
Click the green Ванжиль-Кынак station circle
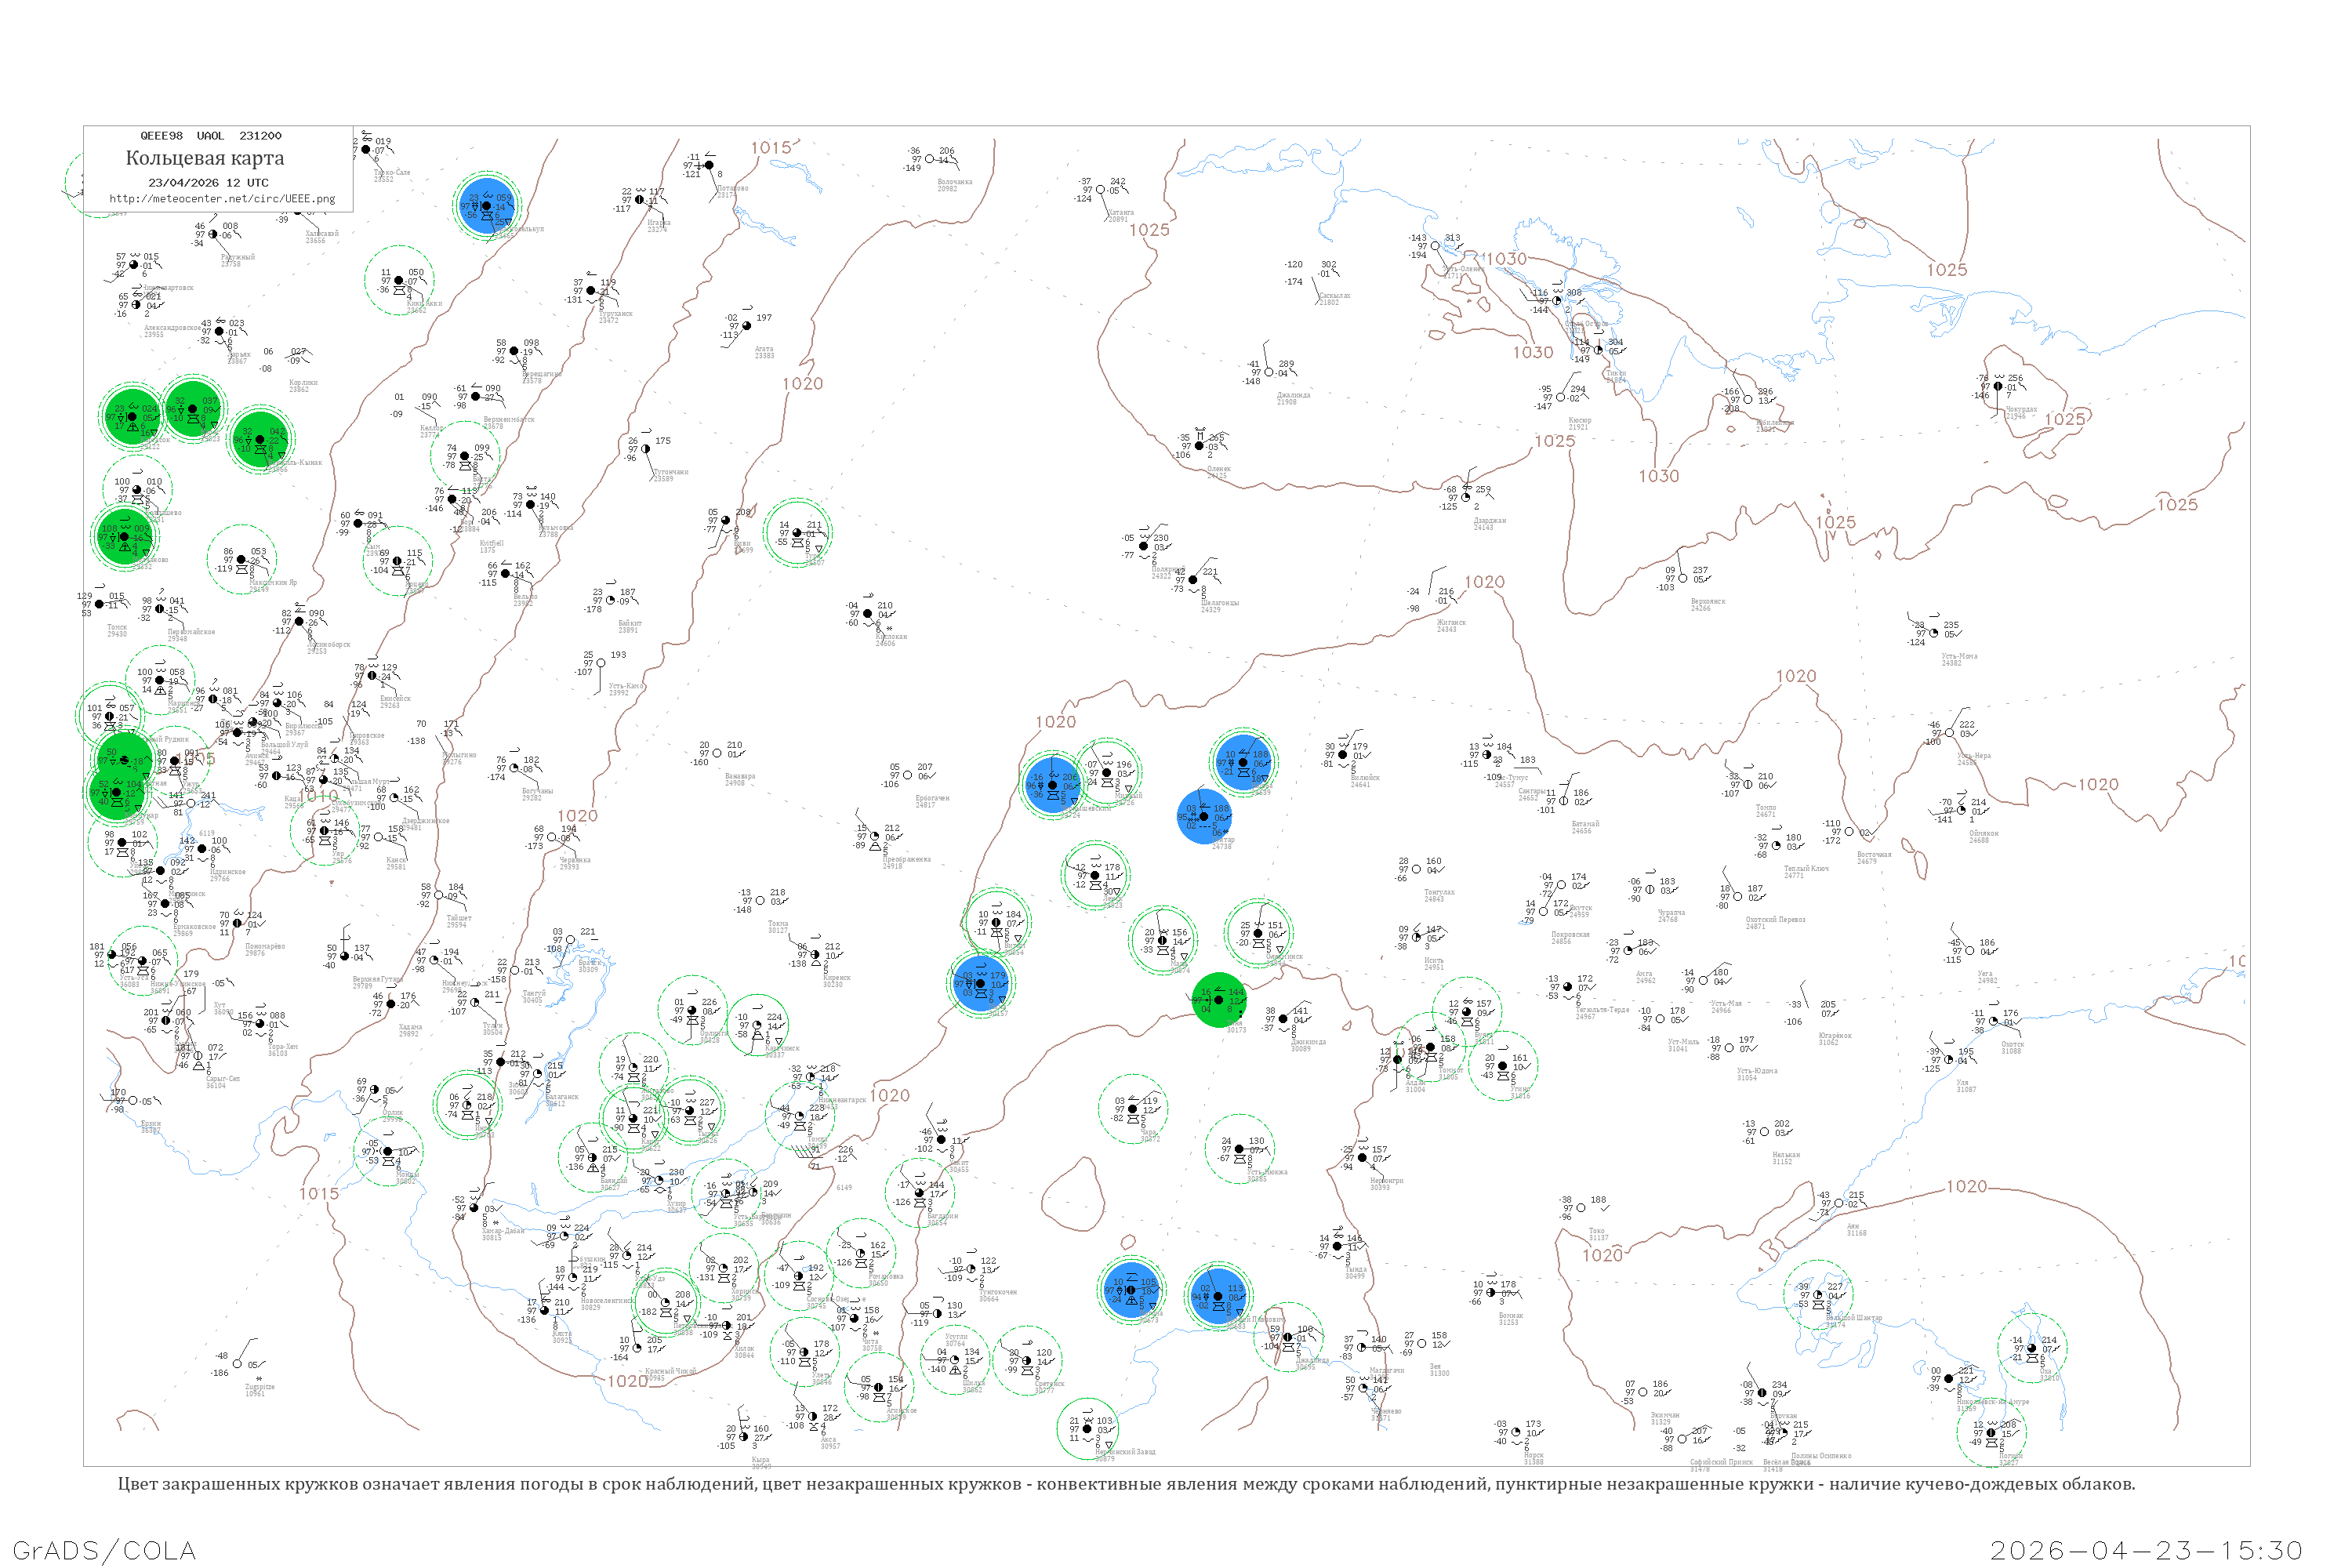tap(260, 440)
